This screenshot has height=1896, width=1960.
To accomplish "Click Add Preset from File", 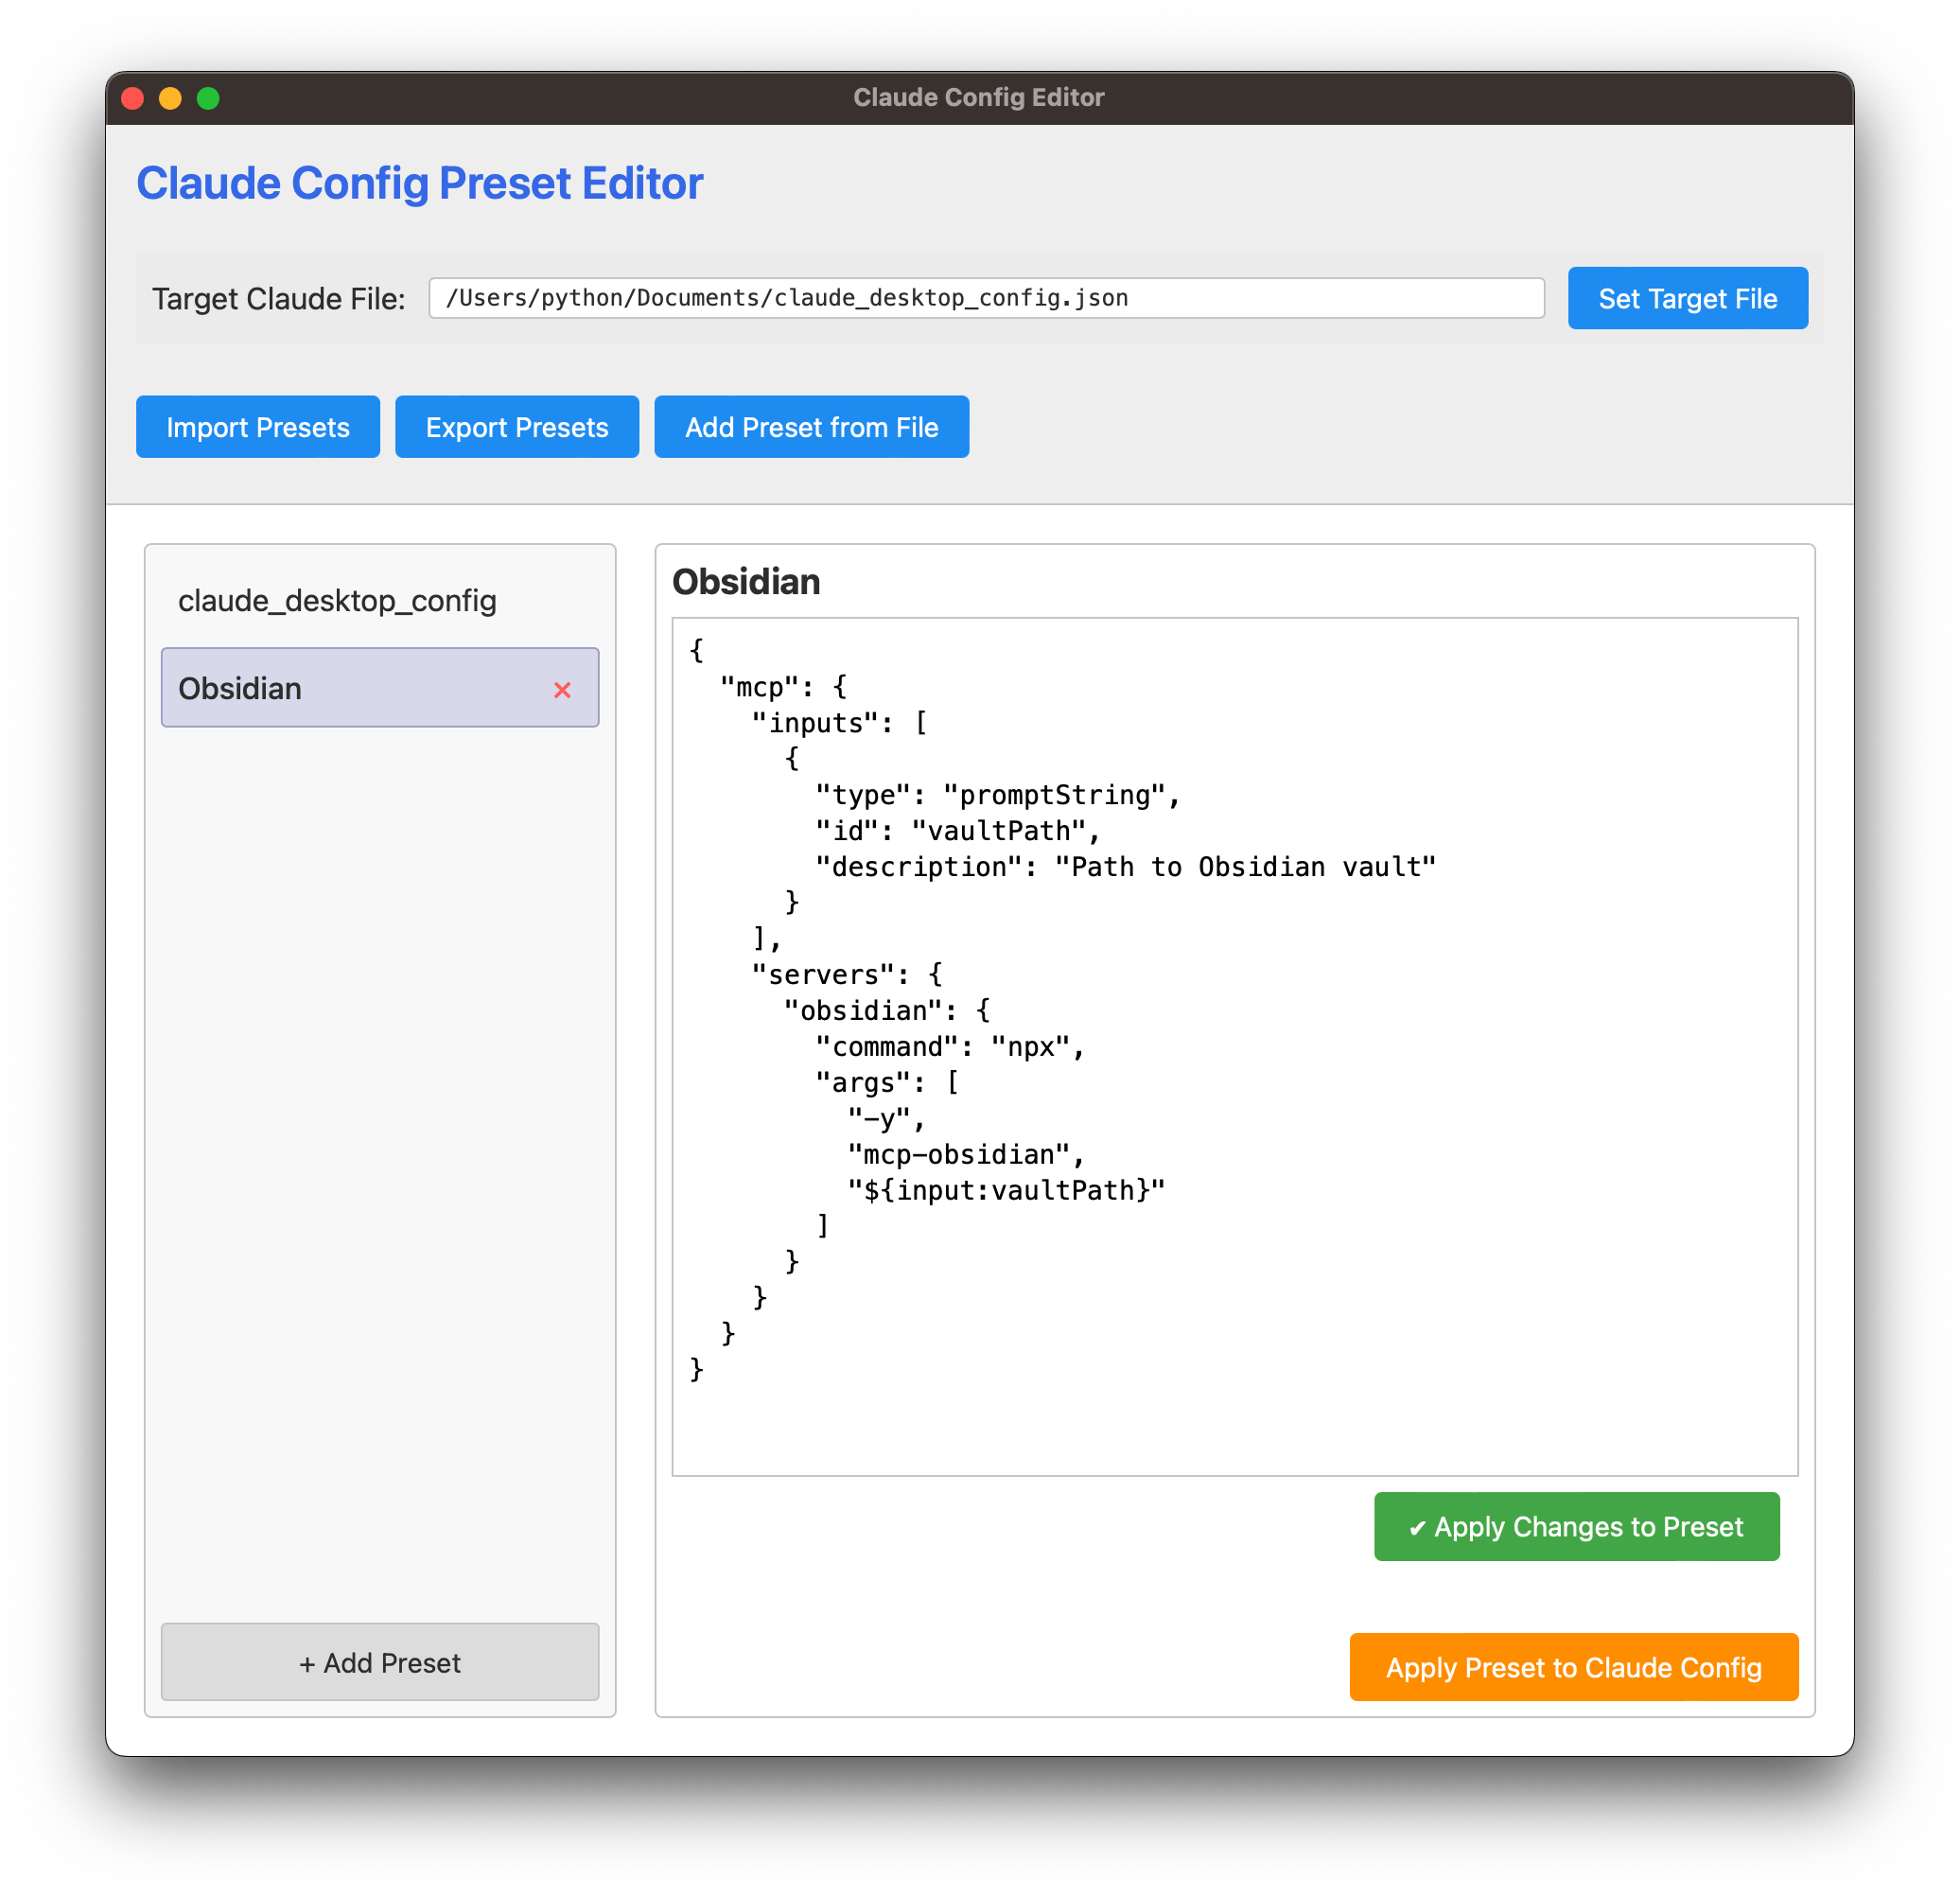I will coord(811,427).
